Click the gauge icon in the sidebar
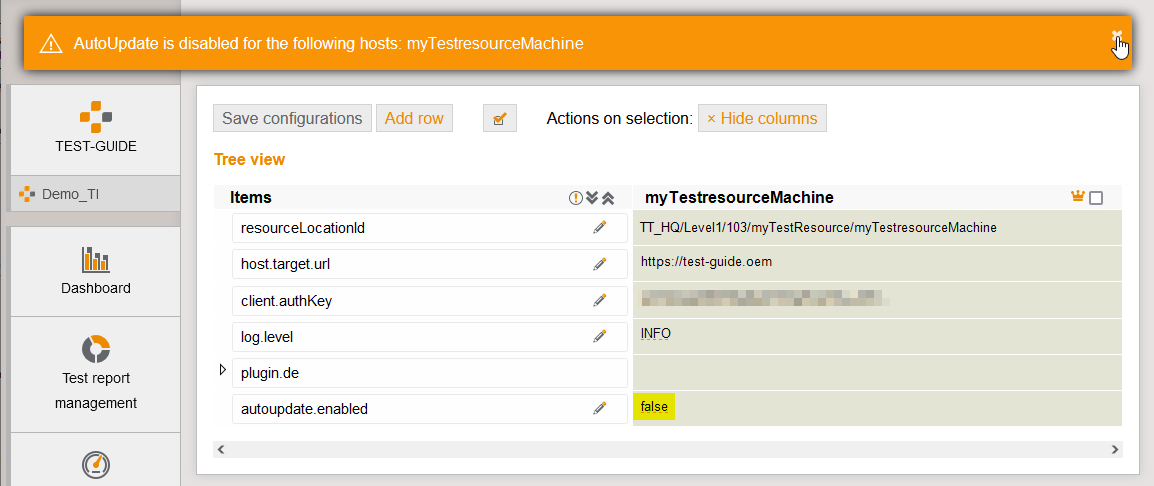Screen dimensions: 1154x486 coord(96,464)
